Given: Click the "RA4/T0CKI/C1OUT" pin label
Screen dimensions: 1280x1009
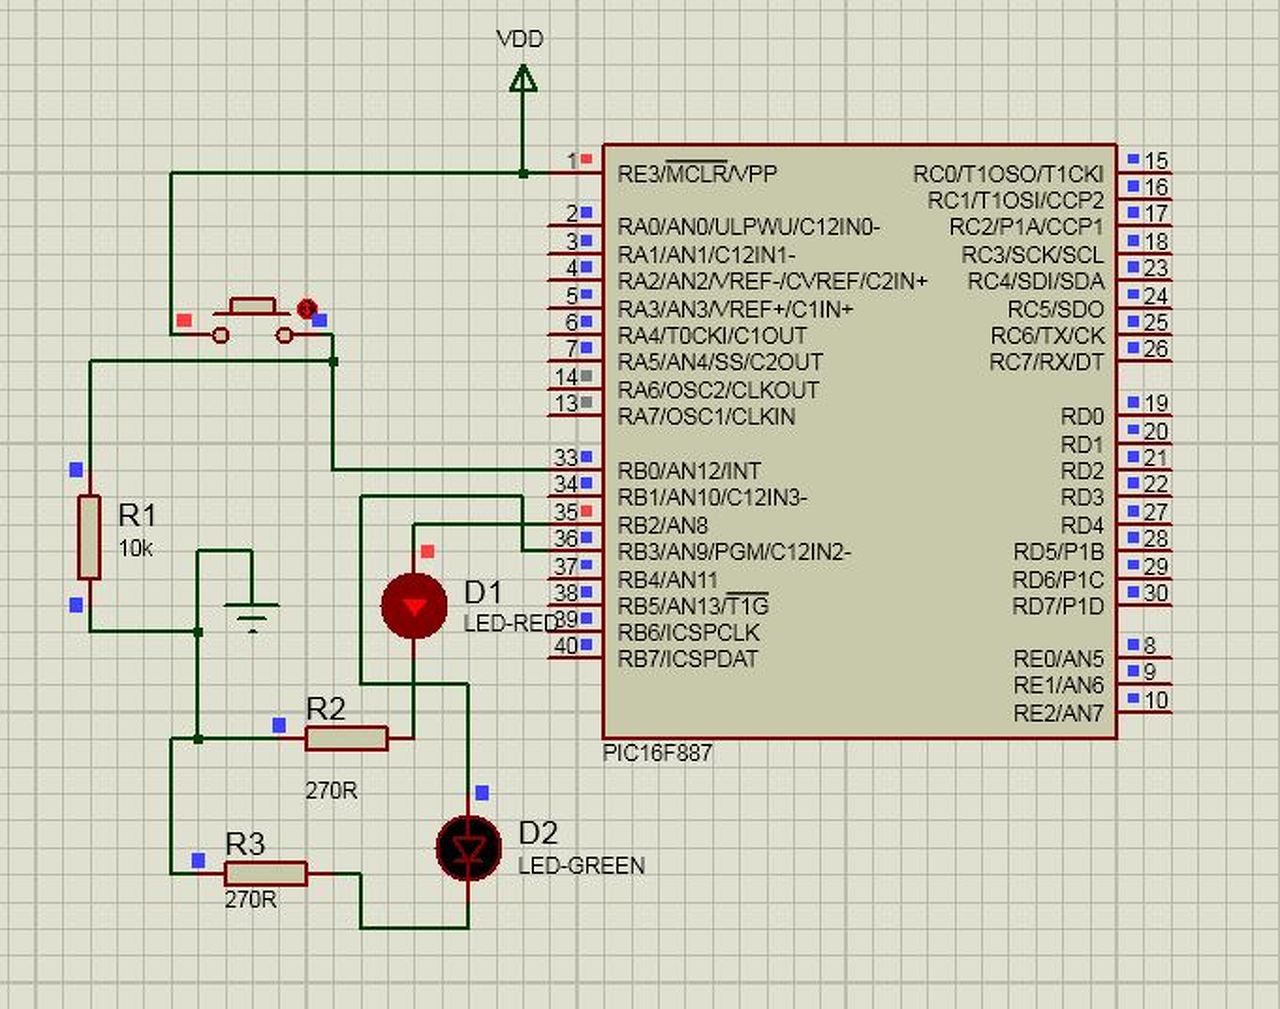Looking at the screenshot, I should (712, 335).
